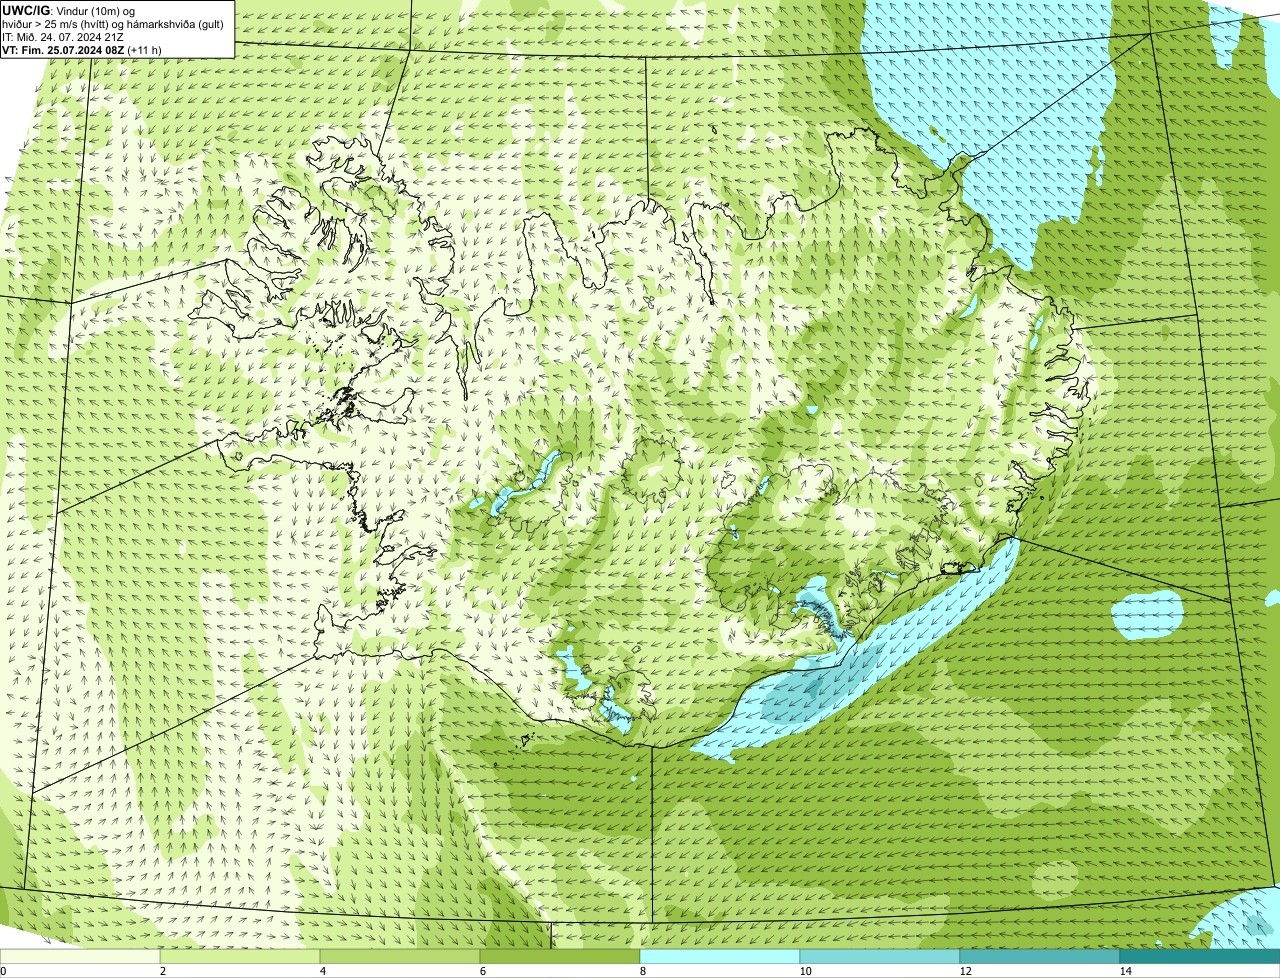Click the '10' label on the color scale

point(805,971)
